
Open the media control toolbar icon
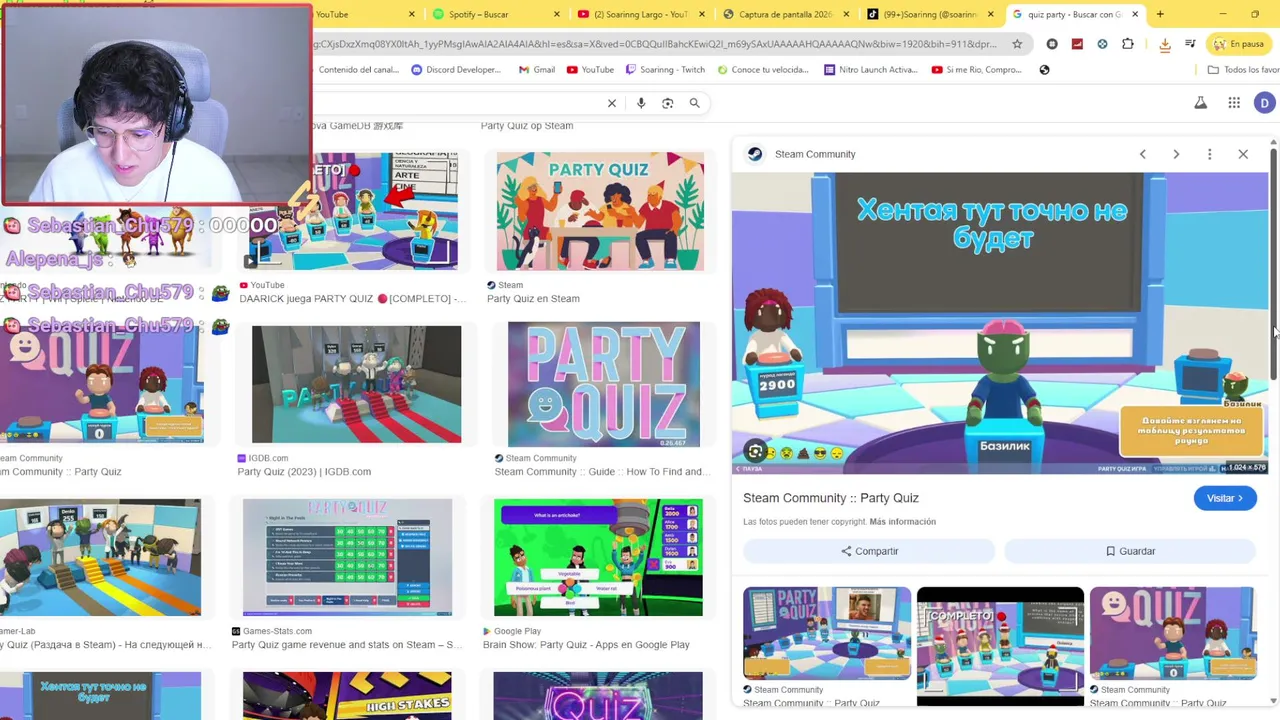[x=1190, y=44]
